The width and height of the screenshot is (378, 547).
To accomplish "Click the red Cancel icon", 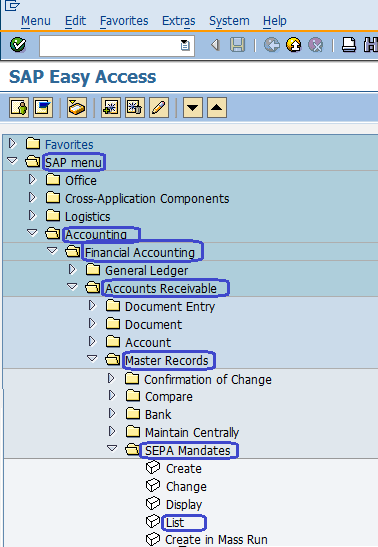I will (316, 45).
